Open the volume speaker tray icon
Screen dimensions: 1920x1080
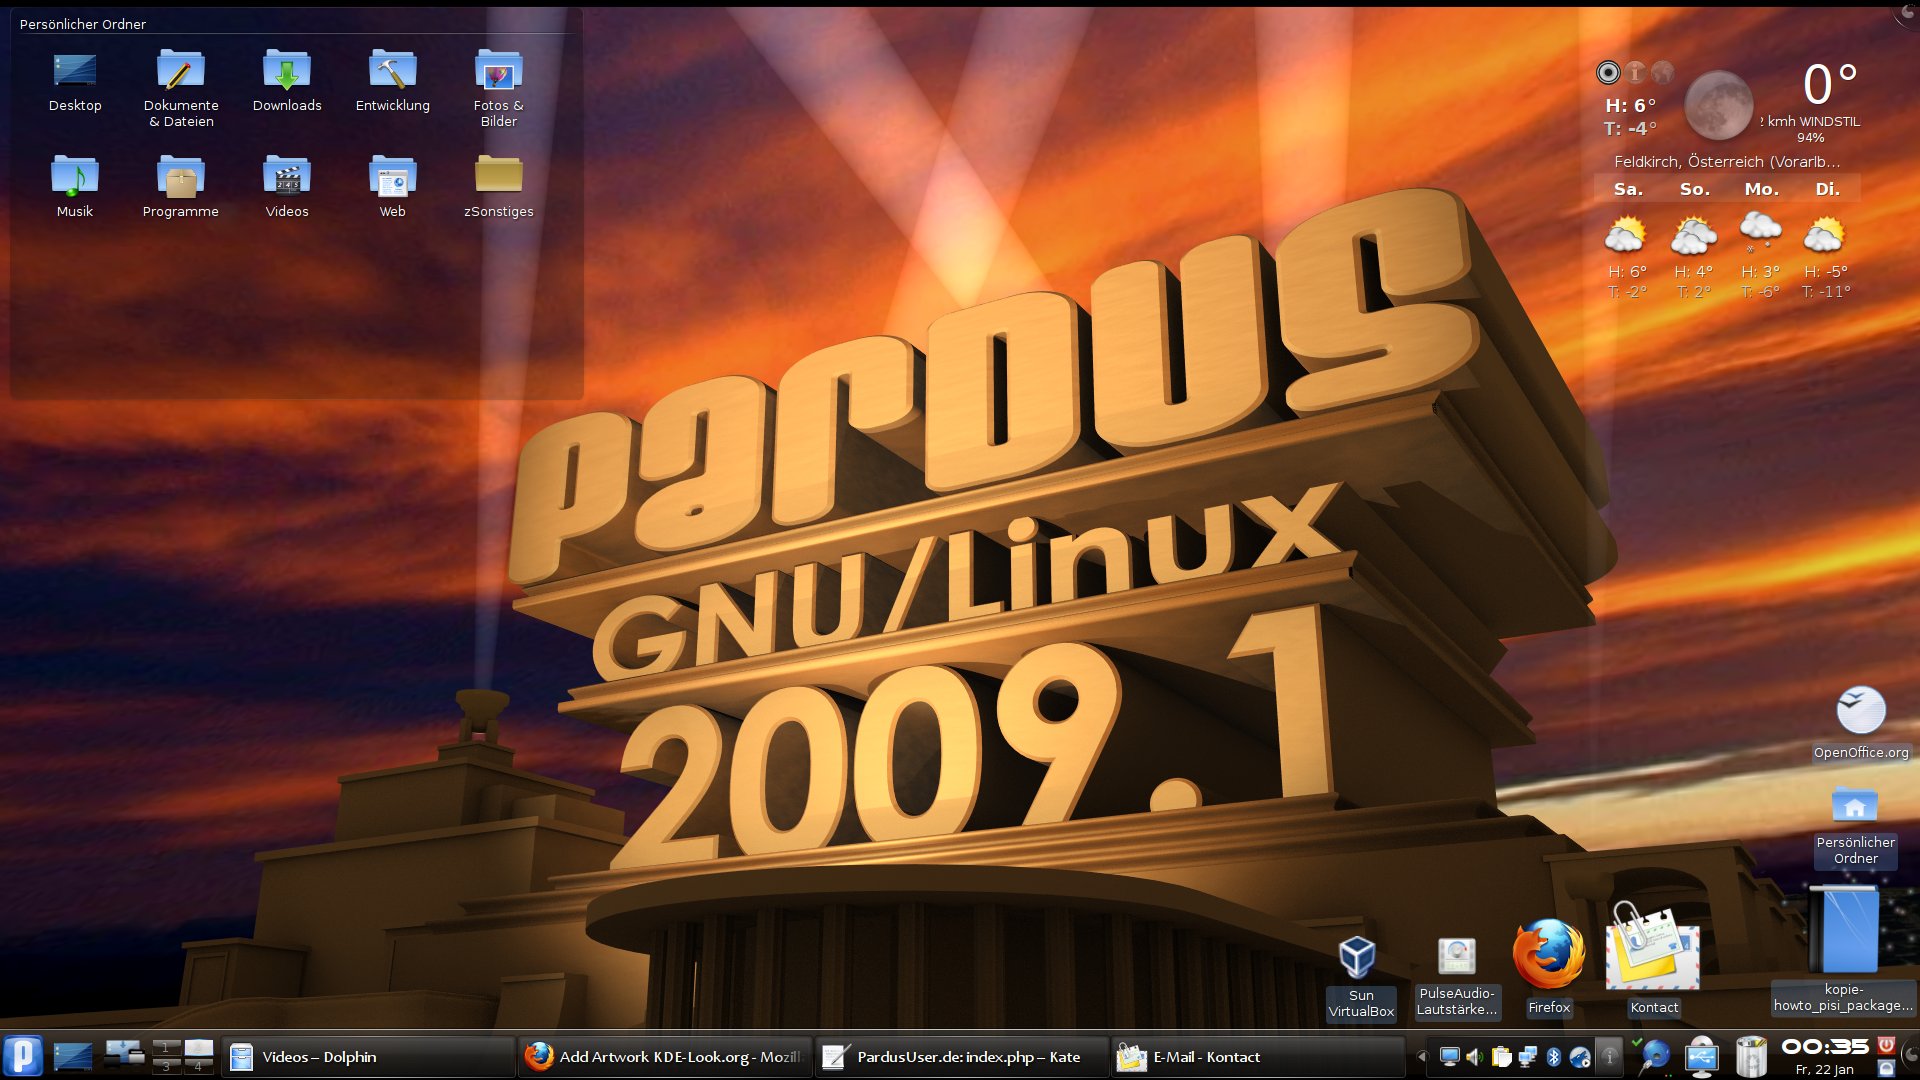pos(1475,1057)
